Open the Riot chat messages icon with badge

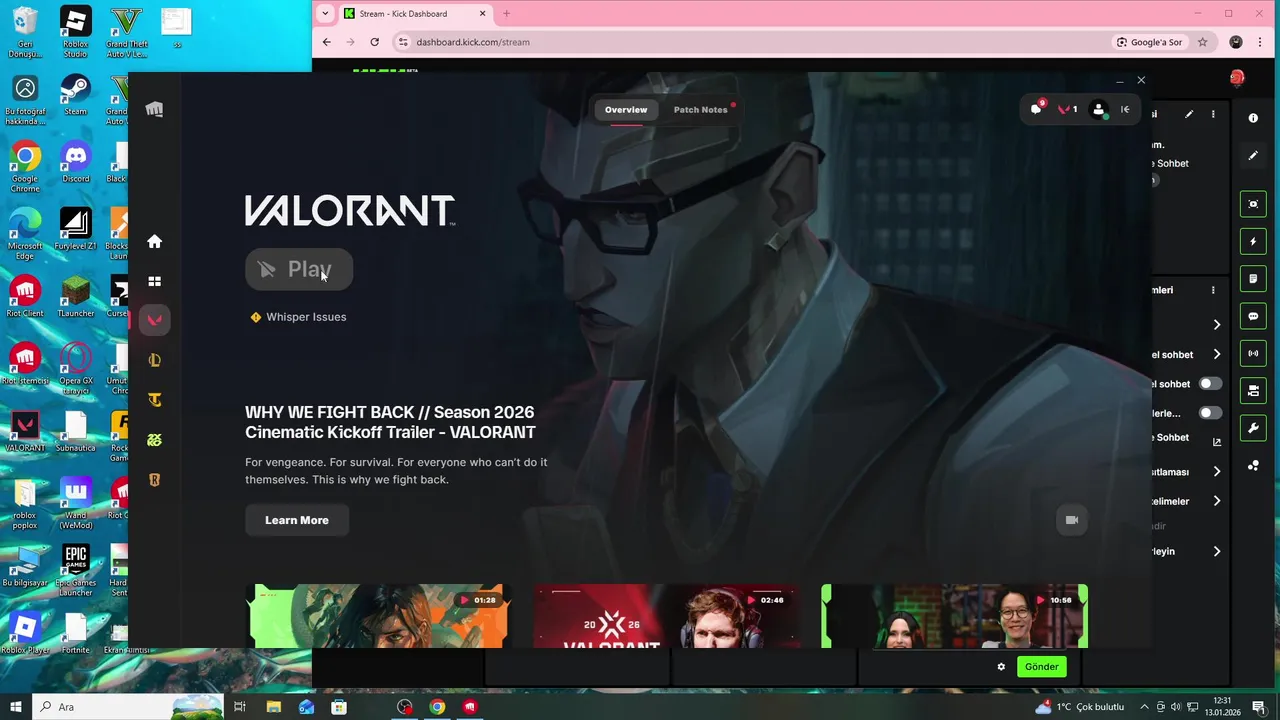[1037, 109]
